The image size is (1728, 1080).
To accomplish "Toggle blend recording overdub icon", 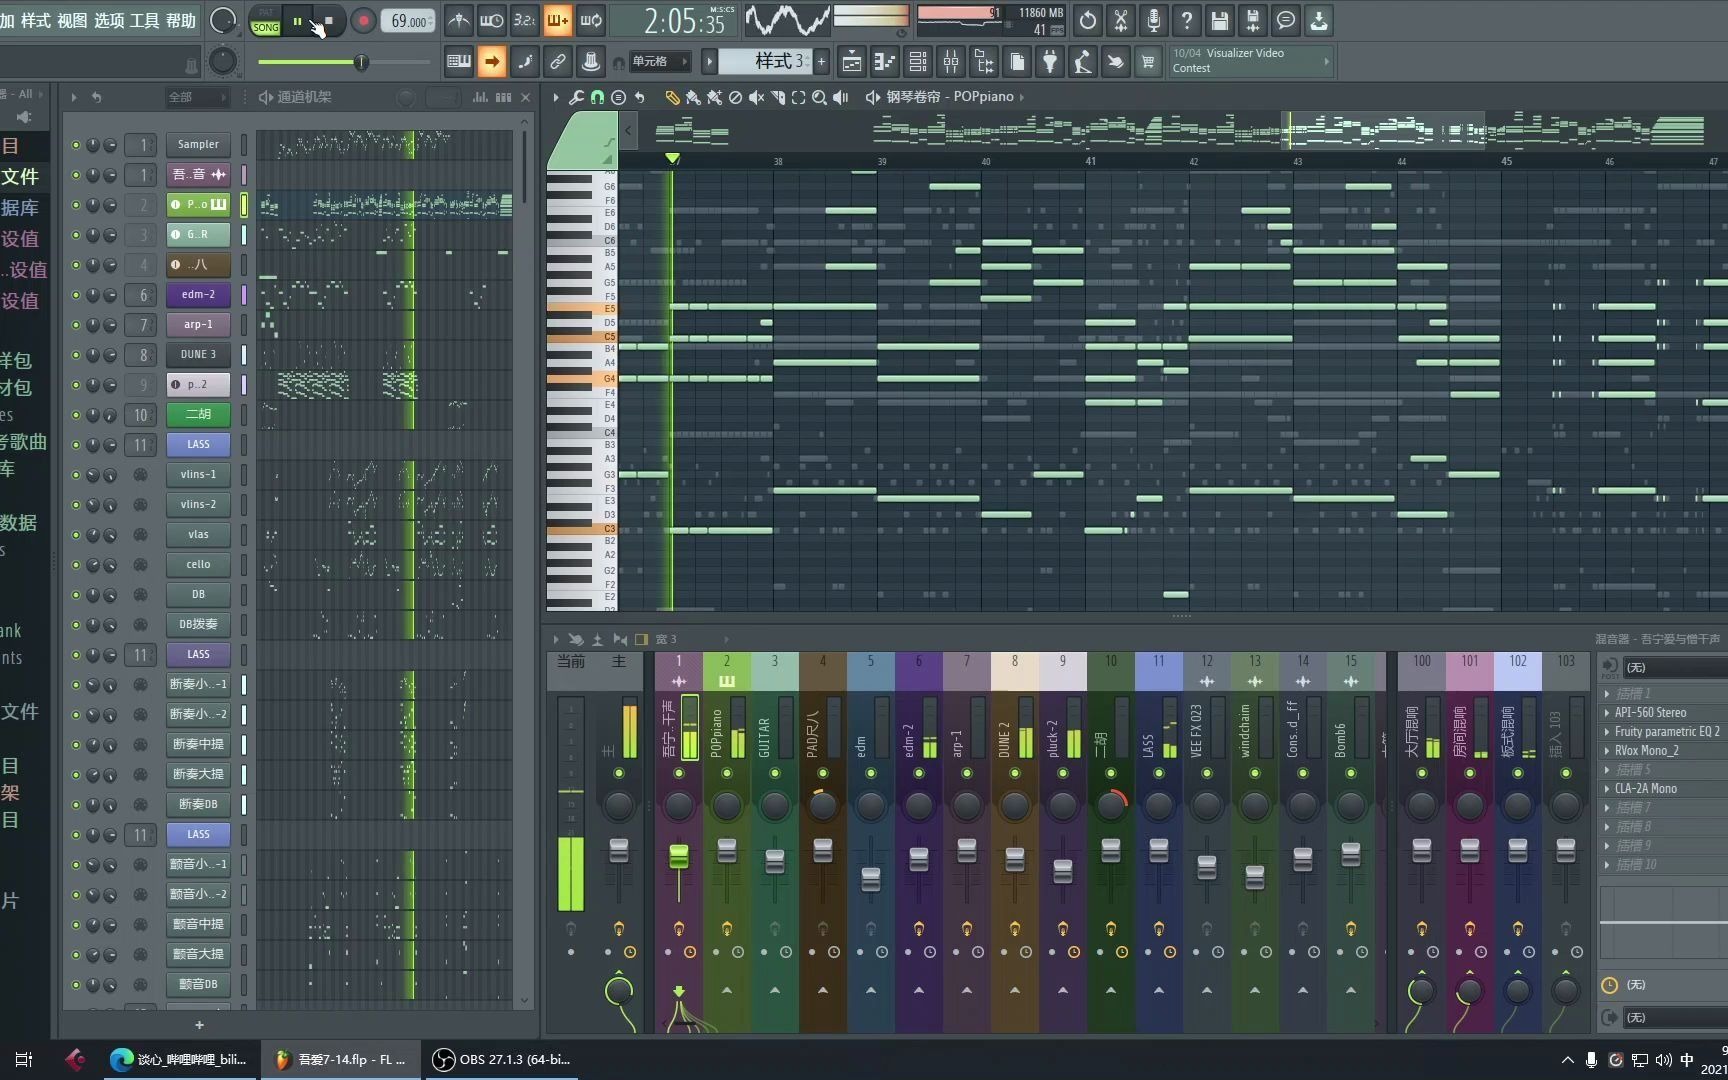I will coord(557,20).
